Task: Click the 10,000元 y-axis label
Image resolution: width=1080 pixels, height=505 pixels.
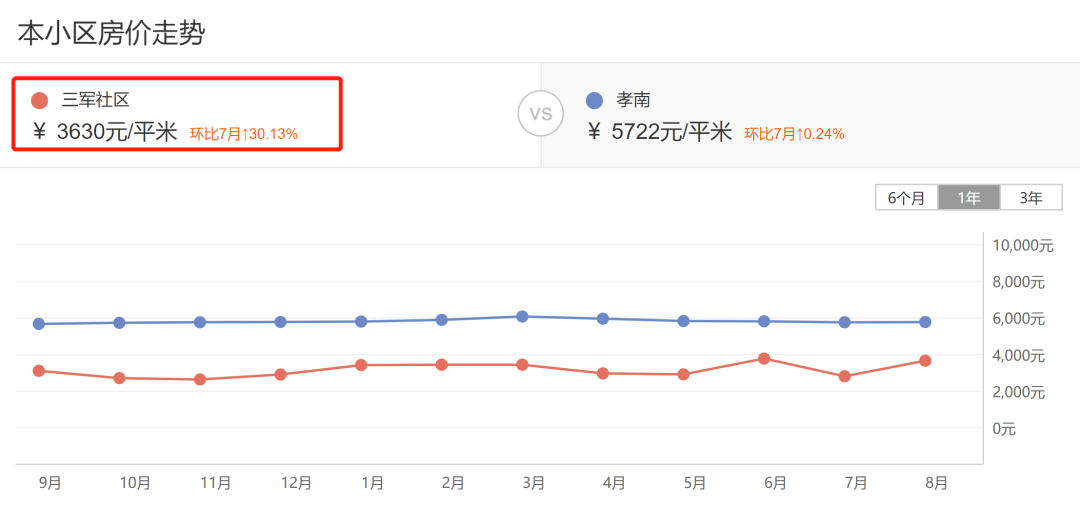Action: coord(1023,245)
